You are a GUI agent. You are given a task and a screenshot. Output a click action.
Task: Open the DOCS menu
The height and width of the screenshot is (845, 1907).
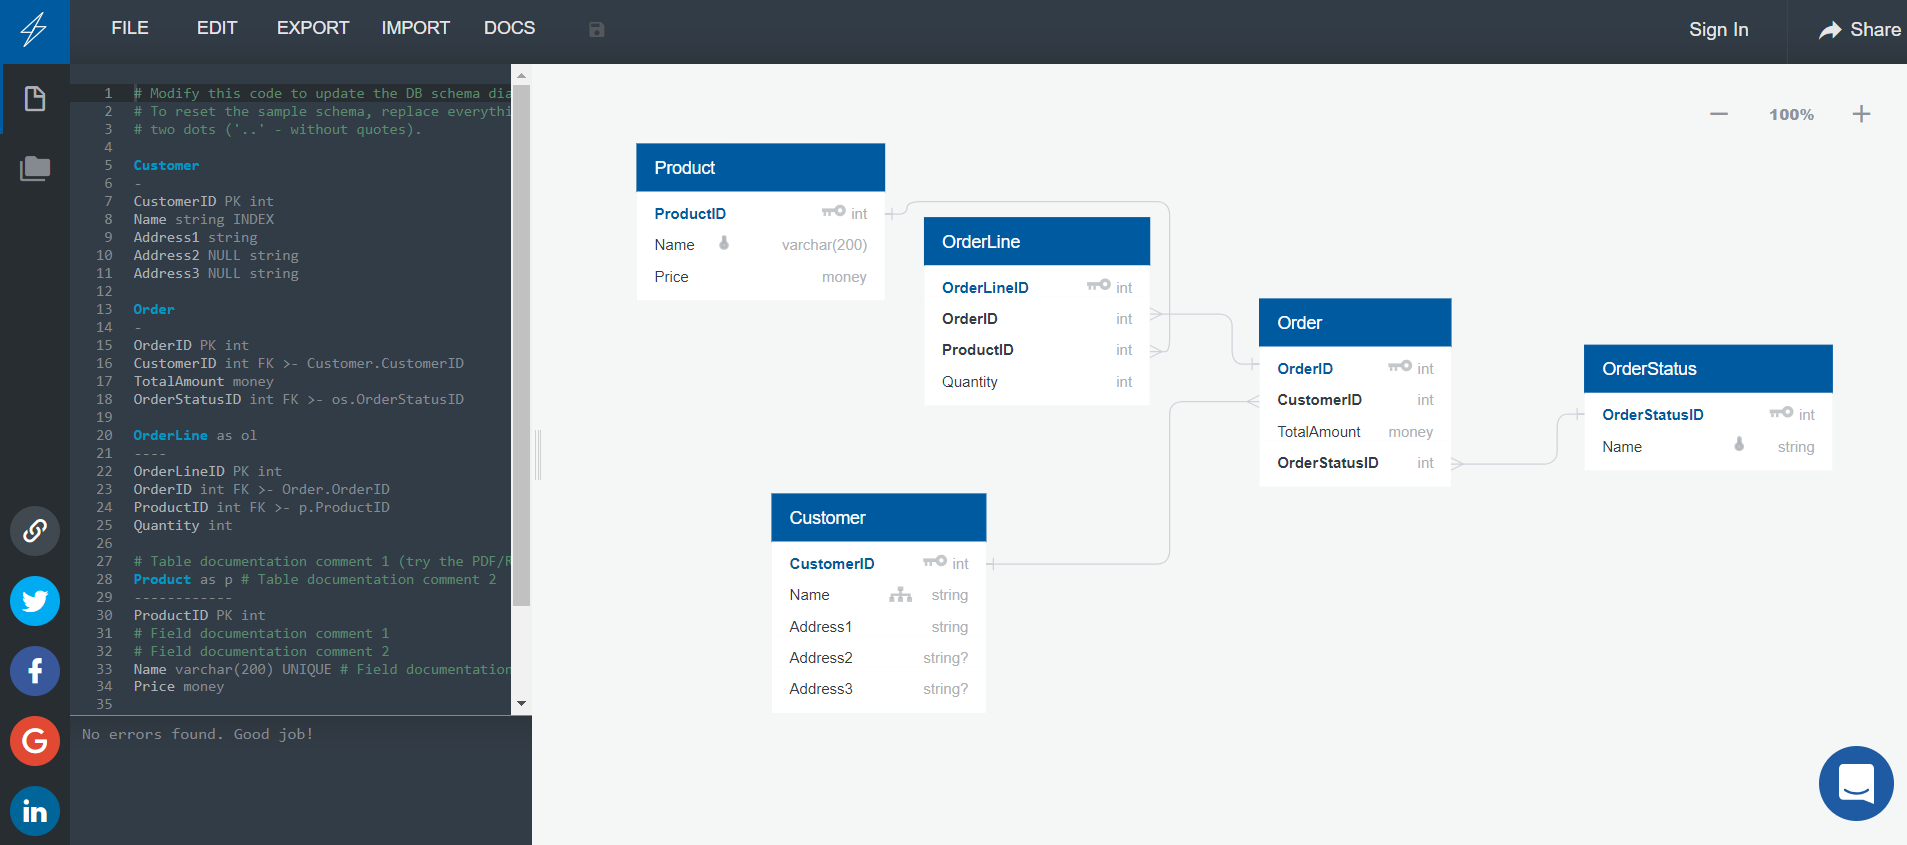[x=510, y=28]
